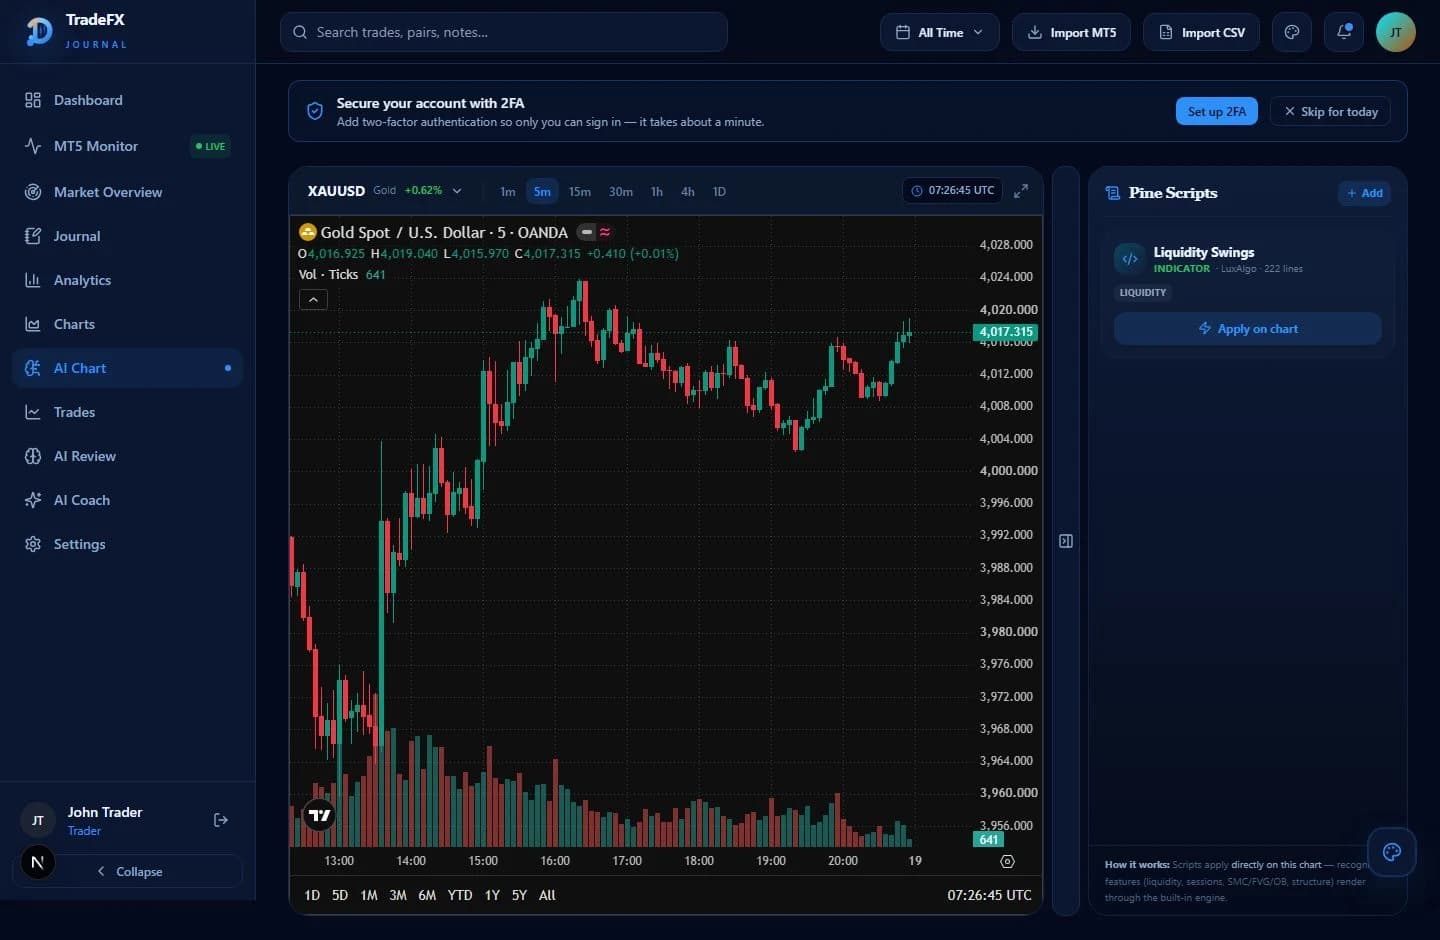Viewport: 1440px width, 940px height.
Task: Set the chart range to All
Action: point(547,895)
